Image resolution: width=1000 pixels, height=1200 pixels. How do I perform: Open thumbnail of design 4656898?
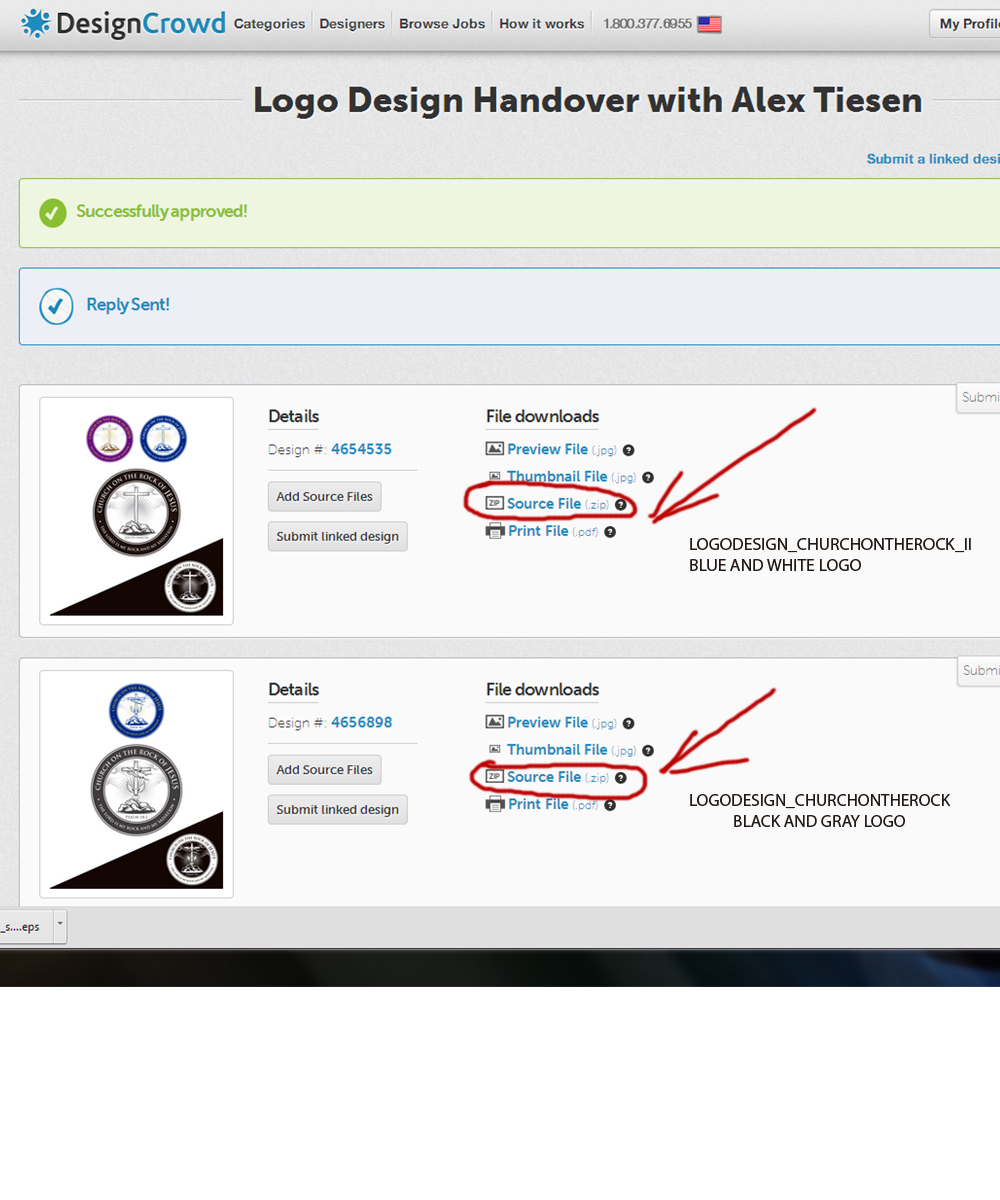coord(137,784)
